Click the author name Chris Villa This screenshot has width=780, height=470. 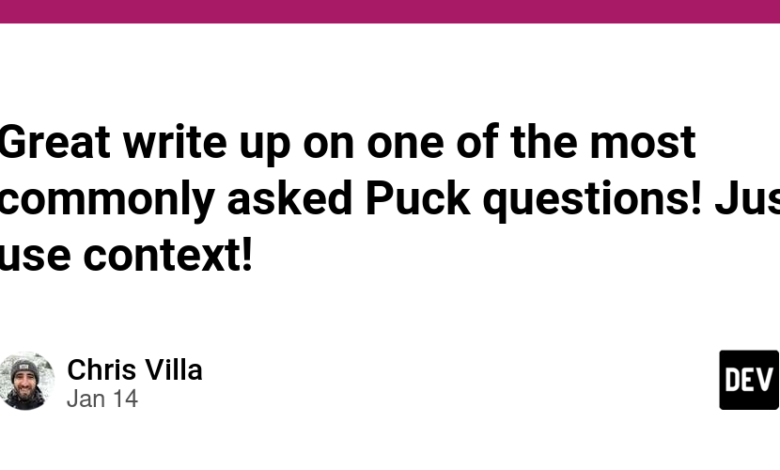point(135,370)
